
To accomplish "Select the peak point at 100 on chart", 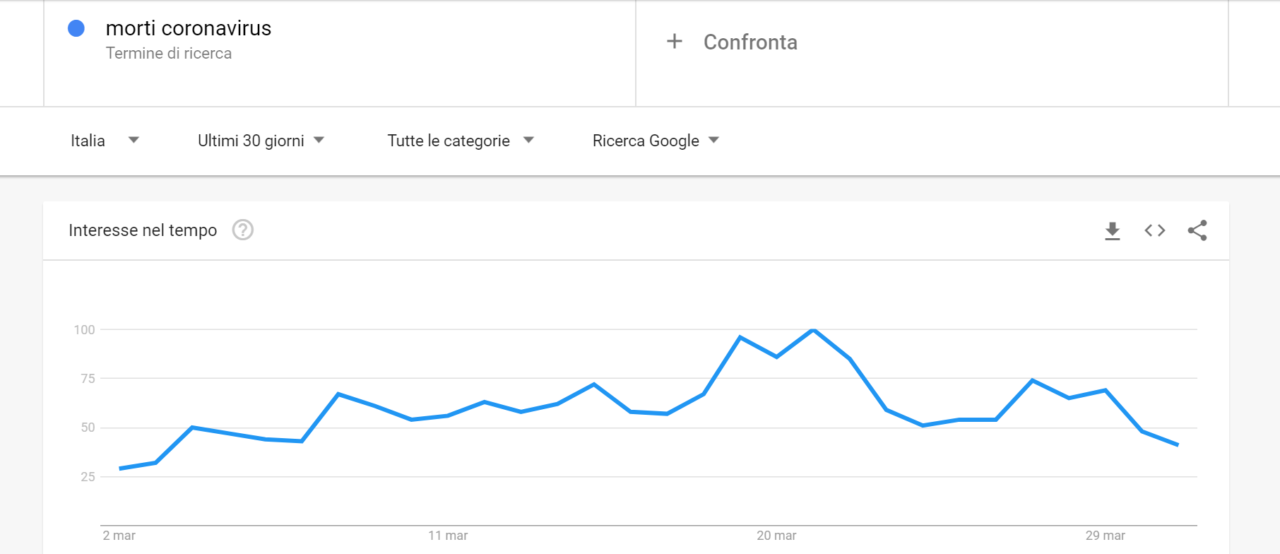I will (813, 330).
